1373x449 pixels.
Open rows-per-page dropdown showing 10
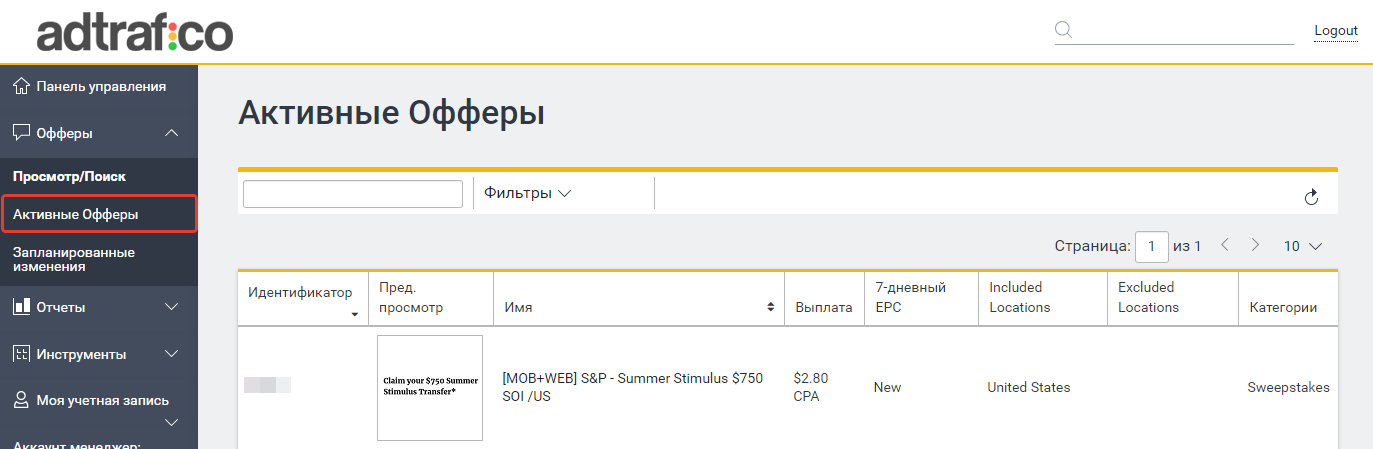click(1303, 245)
